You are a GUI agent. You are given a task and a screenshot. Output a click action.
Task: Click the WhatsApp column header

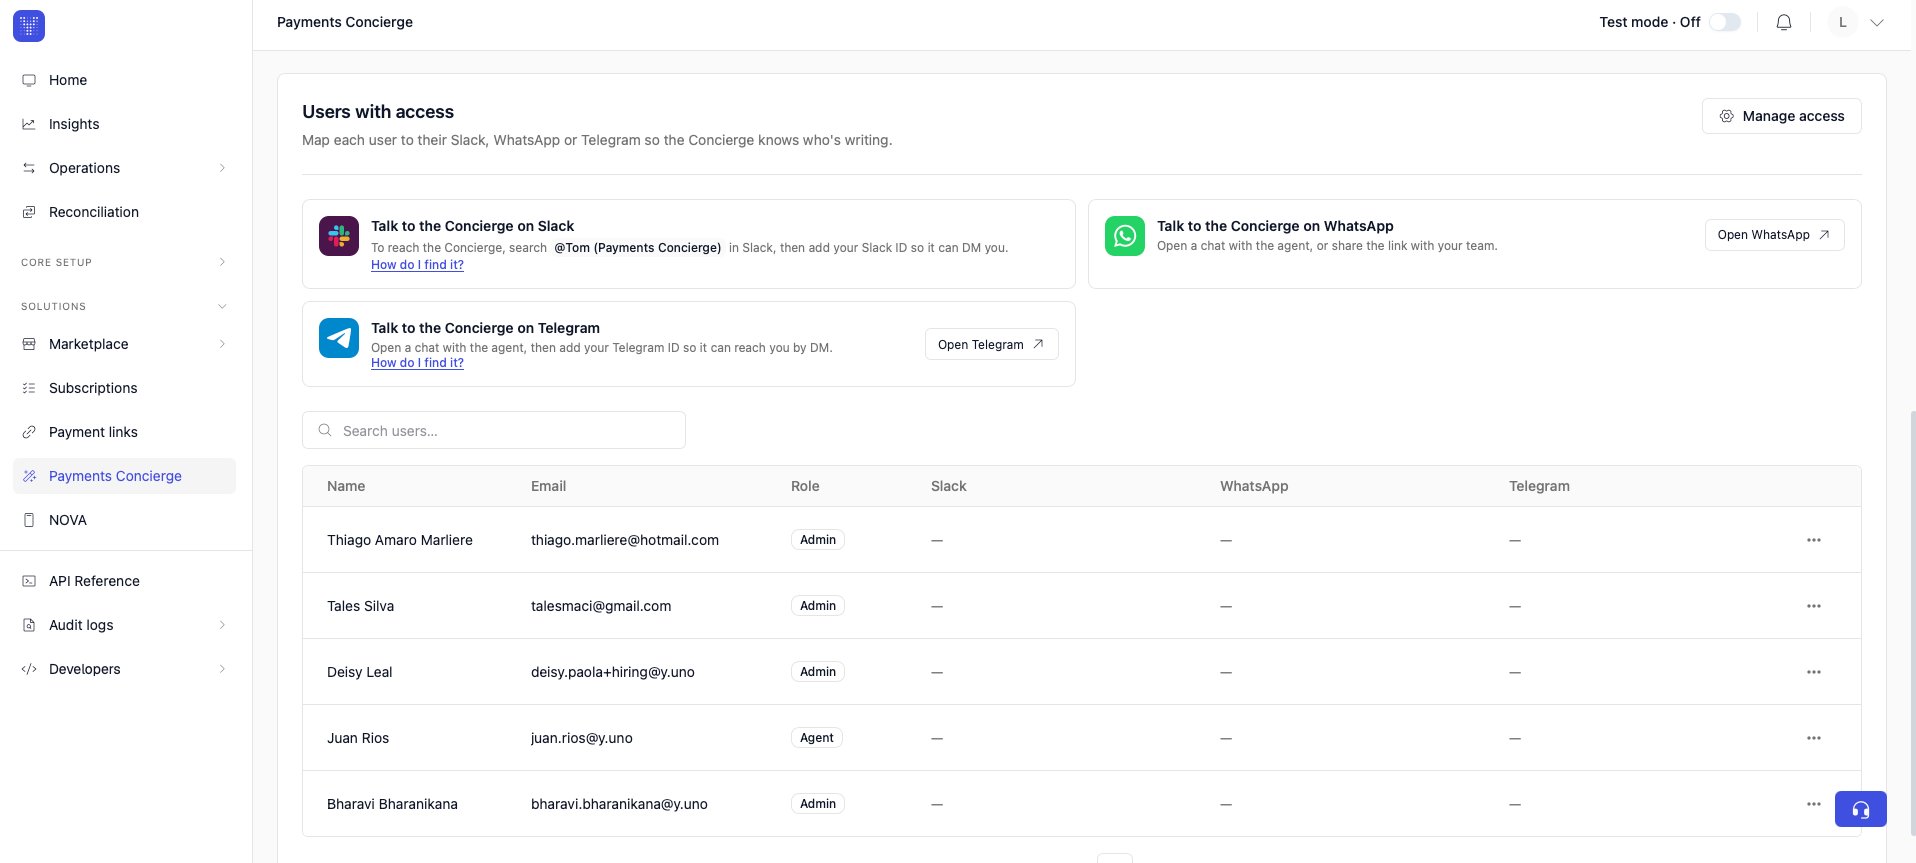[1254, 486]
